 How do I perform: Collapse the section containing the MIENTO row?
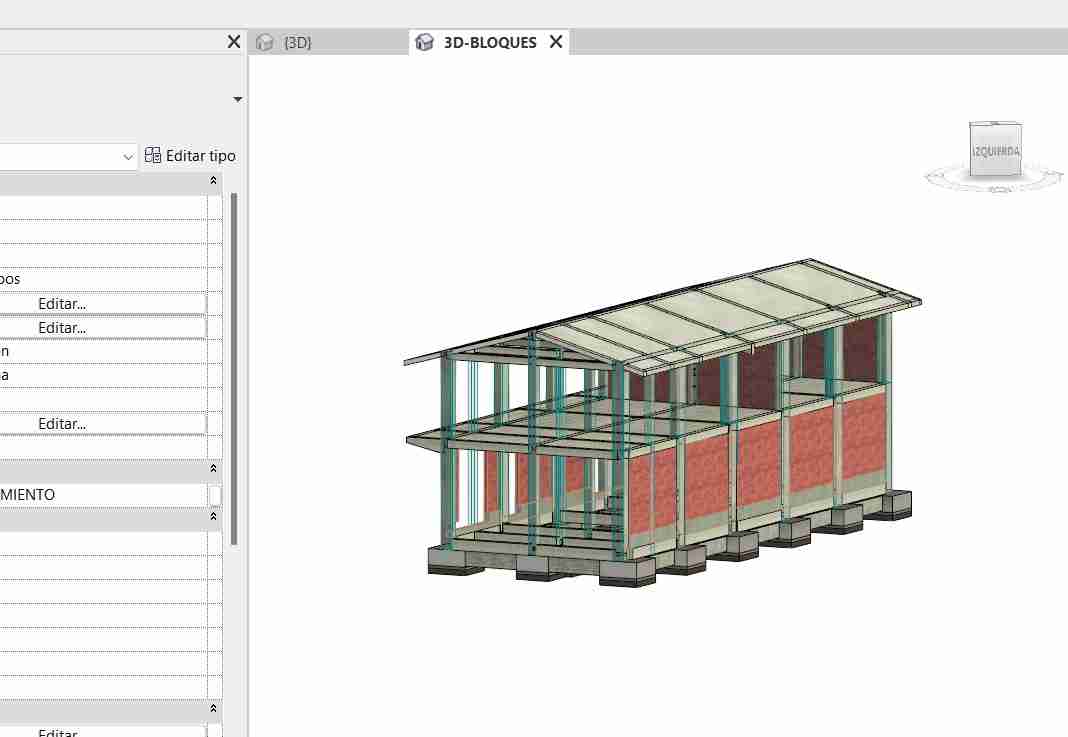[x=213, y=468]
